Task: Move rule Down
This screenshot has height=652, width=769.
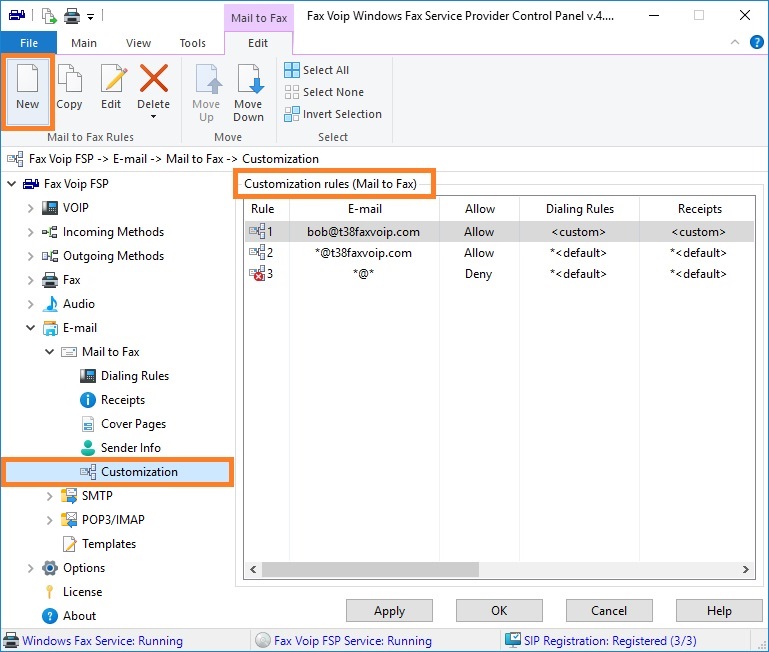Action: pyautogui.click(x=249, y=93)
